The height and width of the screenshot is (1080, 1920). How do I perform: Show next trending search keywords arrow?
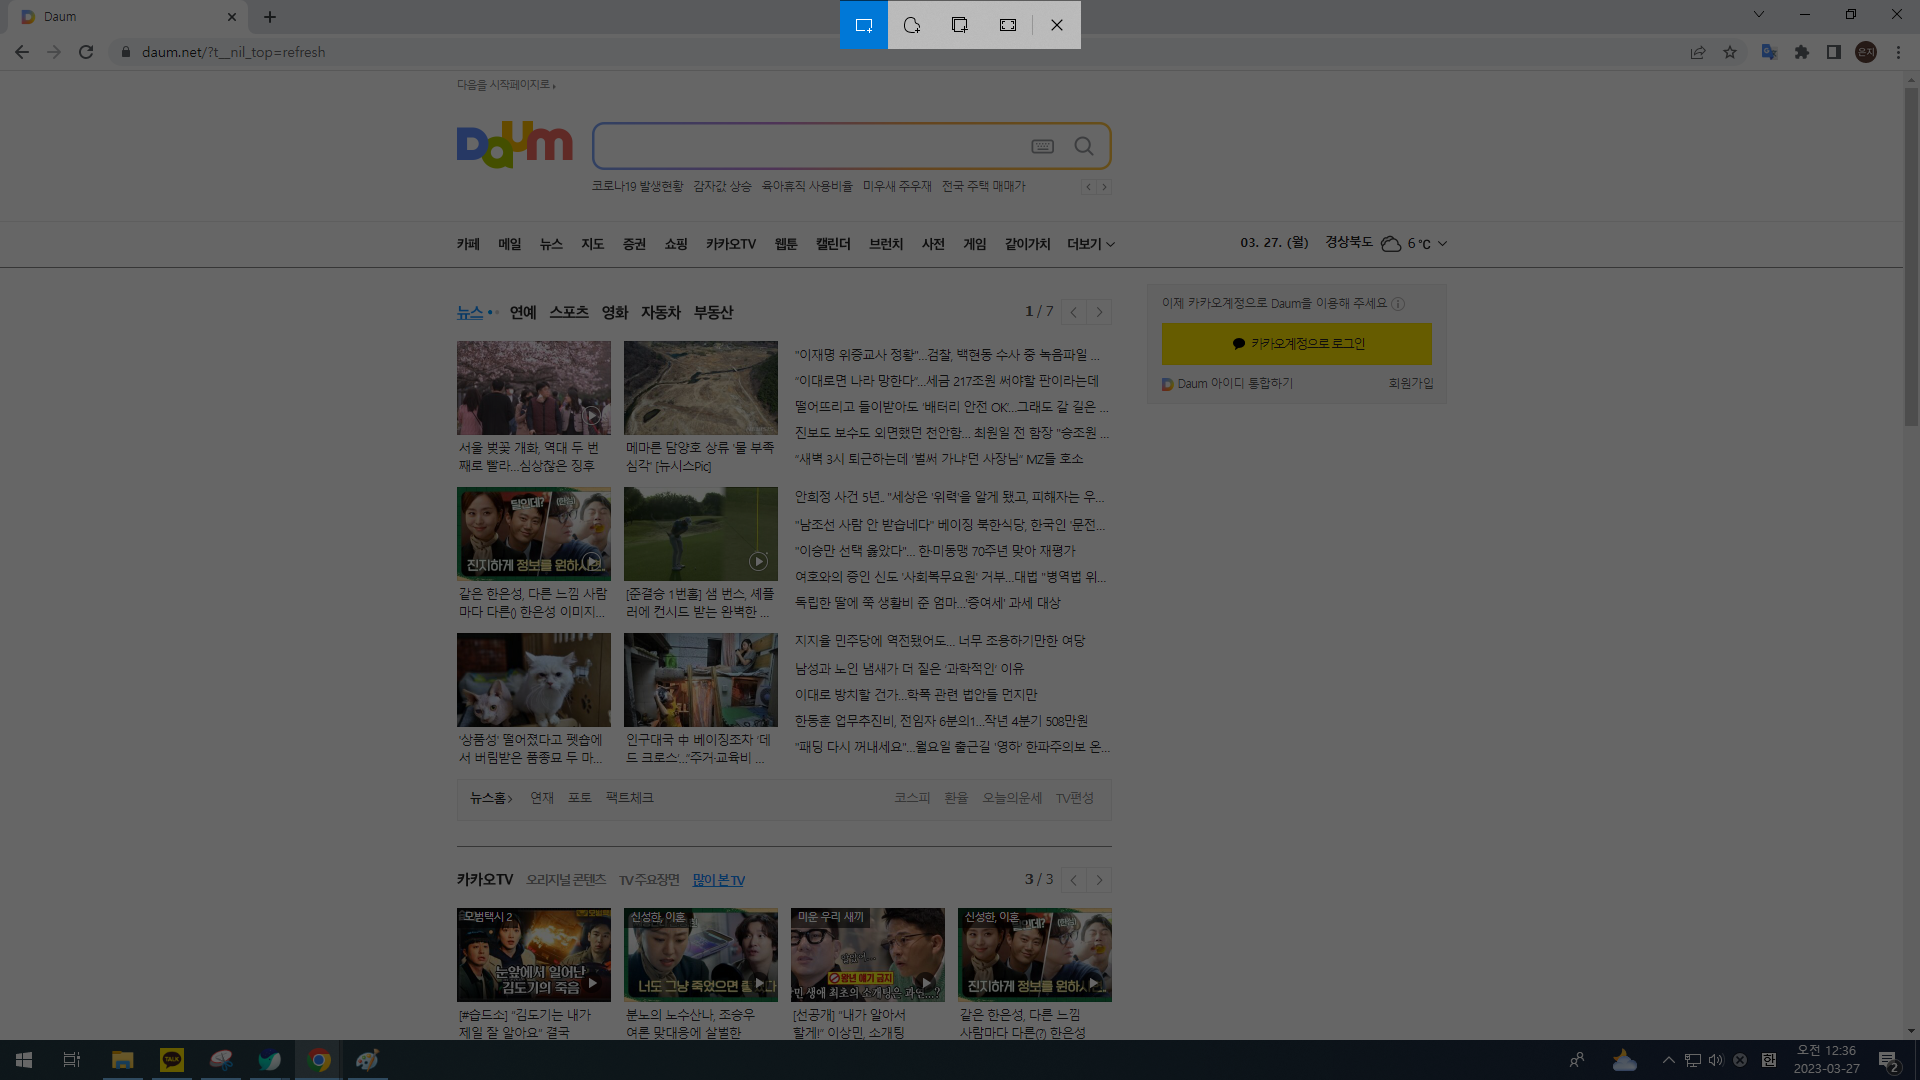[1104, 187]
